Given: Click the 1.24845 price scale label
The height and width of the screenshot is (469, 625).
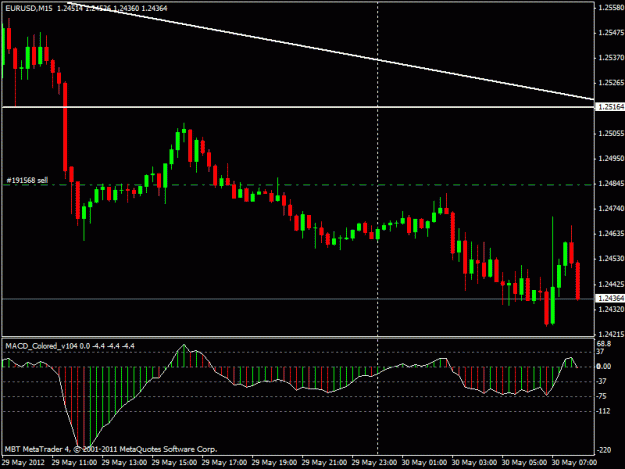Looking at the screenshot, I should coord(611,184).
